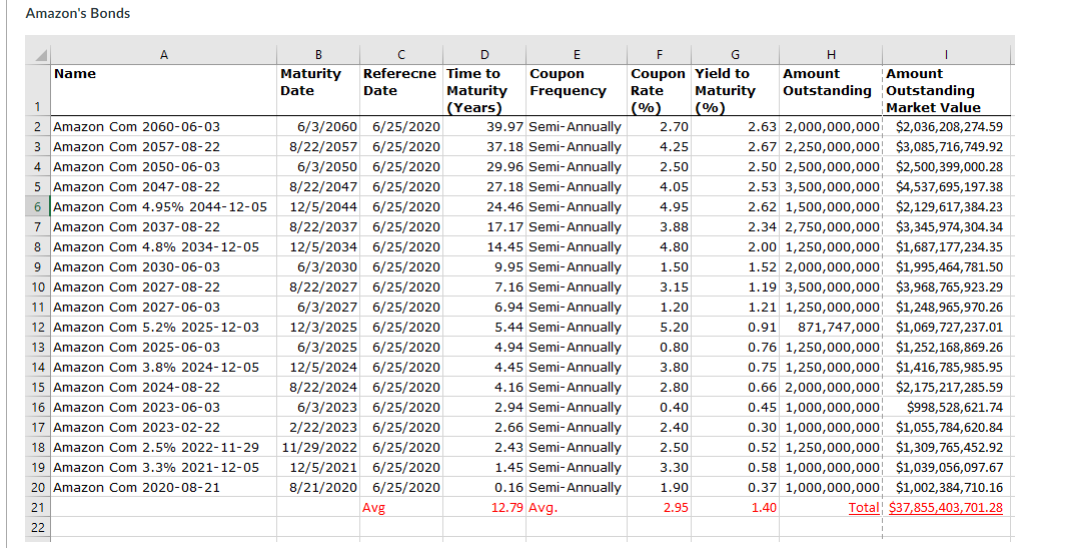Viewport: 1072px width, 548px height.
Task: Select column A header
Action: tap(163, 55)
